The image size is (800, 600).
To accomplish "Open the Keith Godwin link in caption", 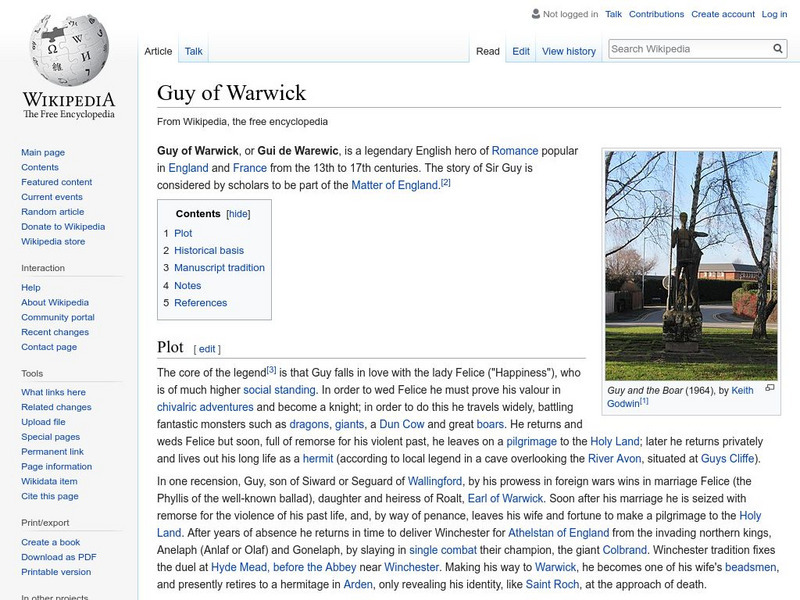I will [680, 397].
